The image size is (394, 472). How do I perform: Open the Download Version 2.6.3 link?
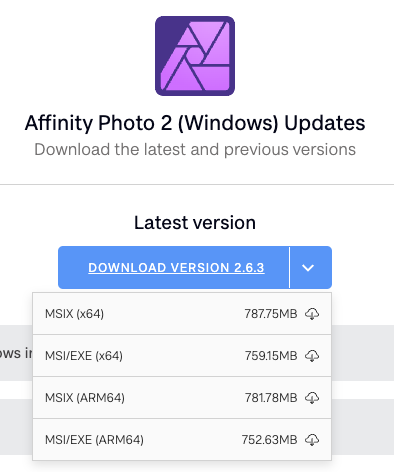click(176, 268)
